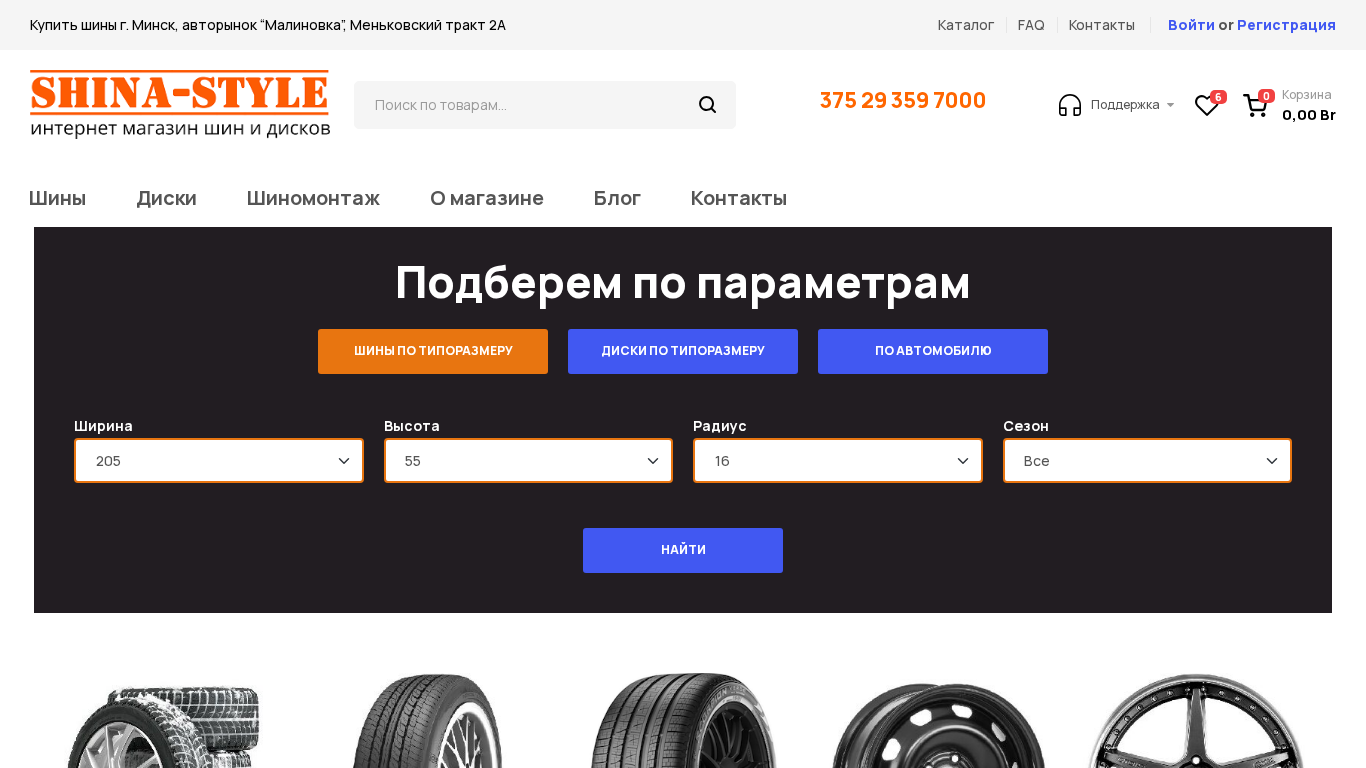Image resolution: width=1366 pixels, height=768 pixels.
Task: Click the Найти button
Action: pyautogui.click(x=683, y=550)
